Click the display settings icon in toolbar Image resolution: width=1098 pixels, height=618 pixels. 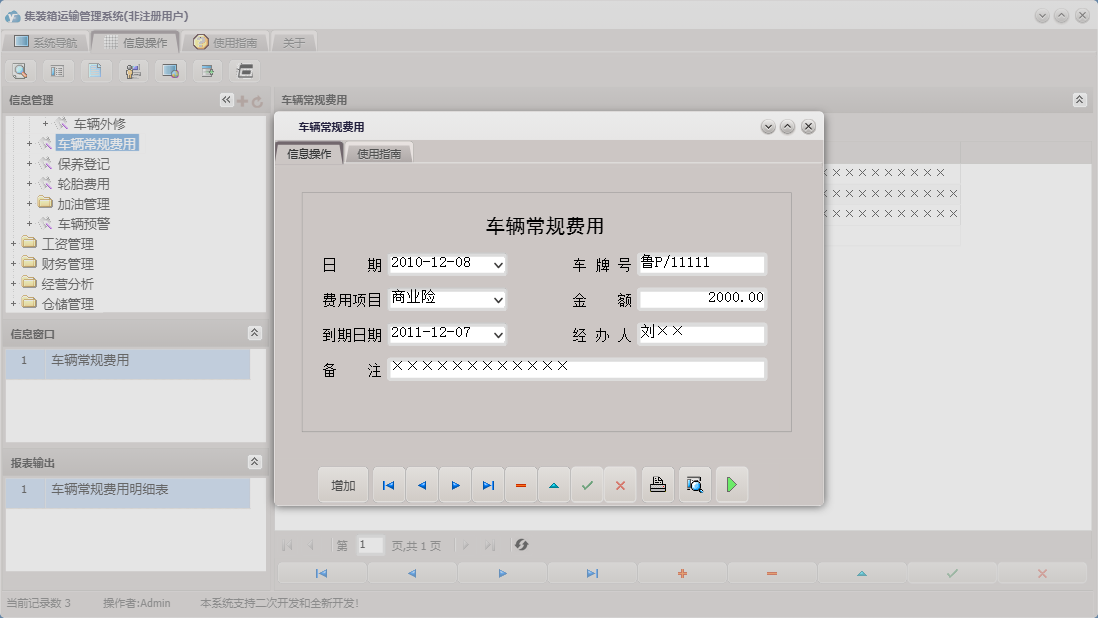pyautogui.click(x=171, y=71)
